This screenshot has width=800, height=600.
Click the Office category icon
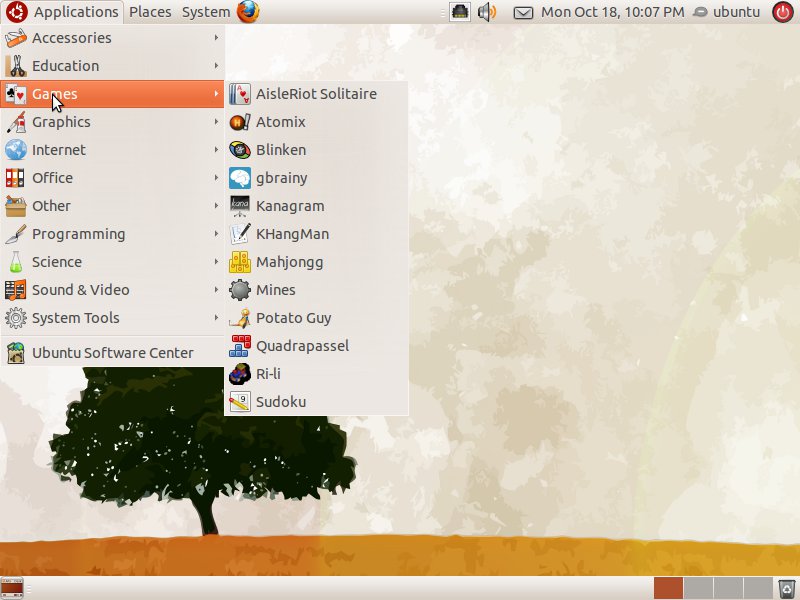tap(16, 178)
